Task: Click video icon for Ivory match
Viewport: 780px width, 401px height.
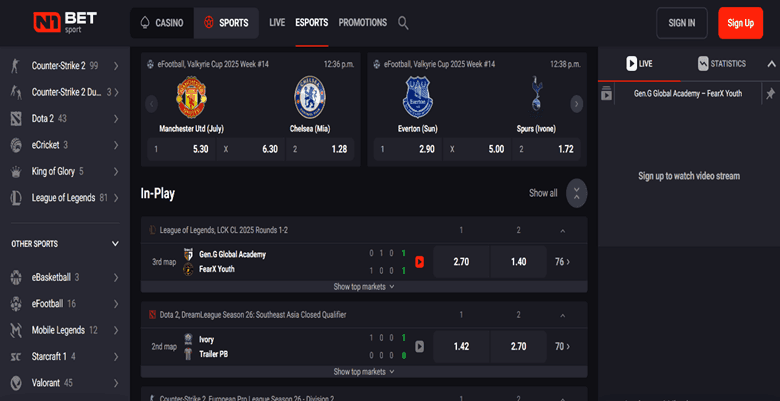Action: [419, 347]
